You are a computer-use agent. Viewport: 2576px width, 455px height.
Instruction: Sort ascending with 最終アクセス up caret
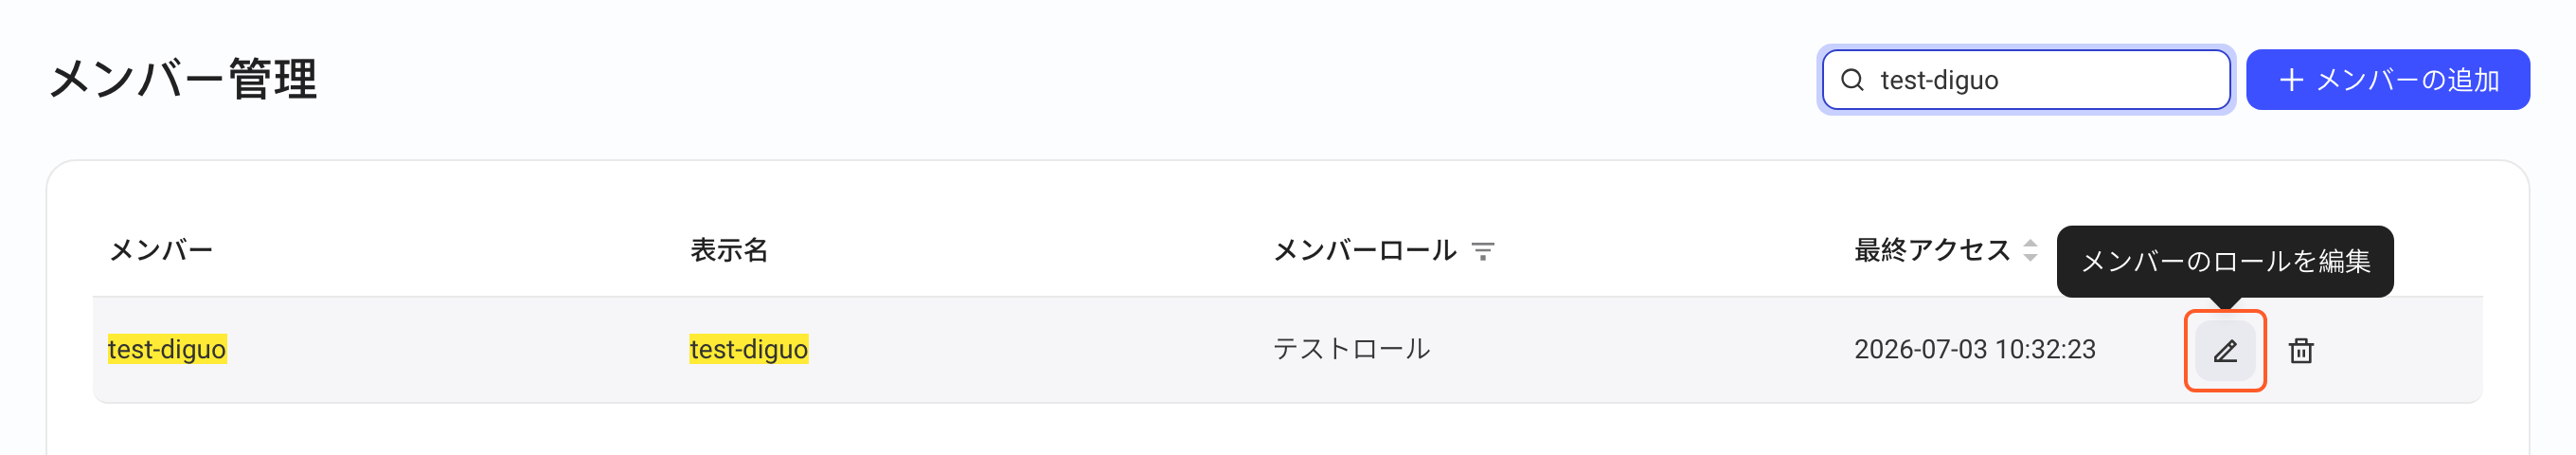tap(2030, 243)
